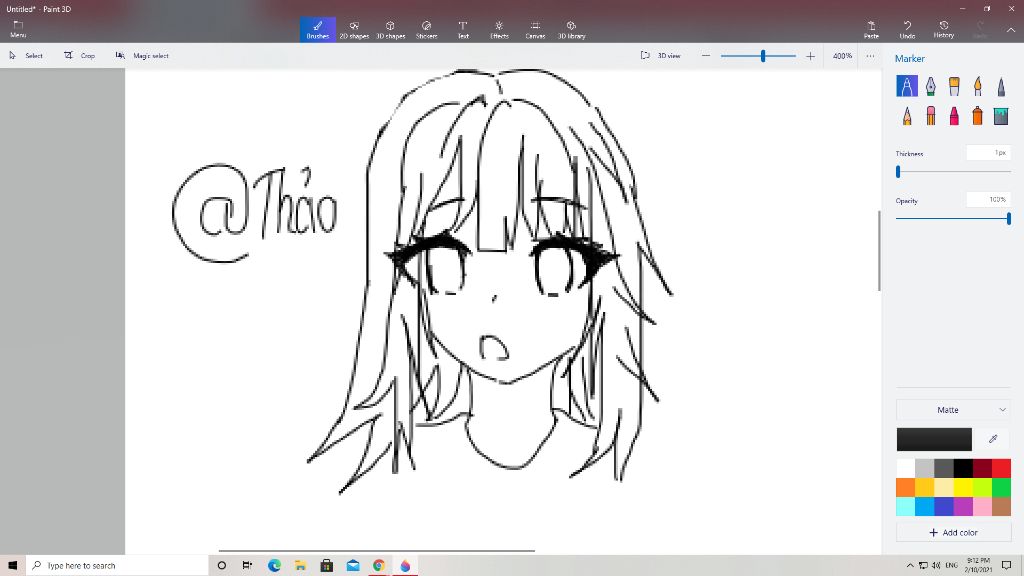
Task: Pick the light gray color swatch
Action: (924, 468)
